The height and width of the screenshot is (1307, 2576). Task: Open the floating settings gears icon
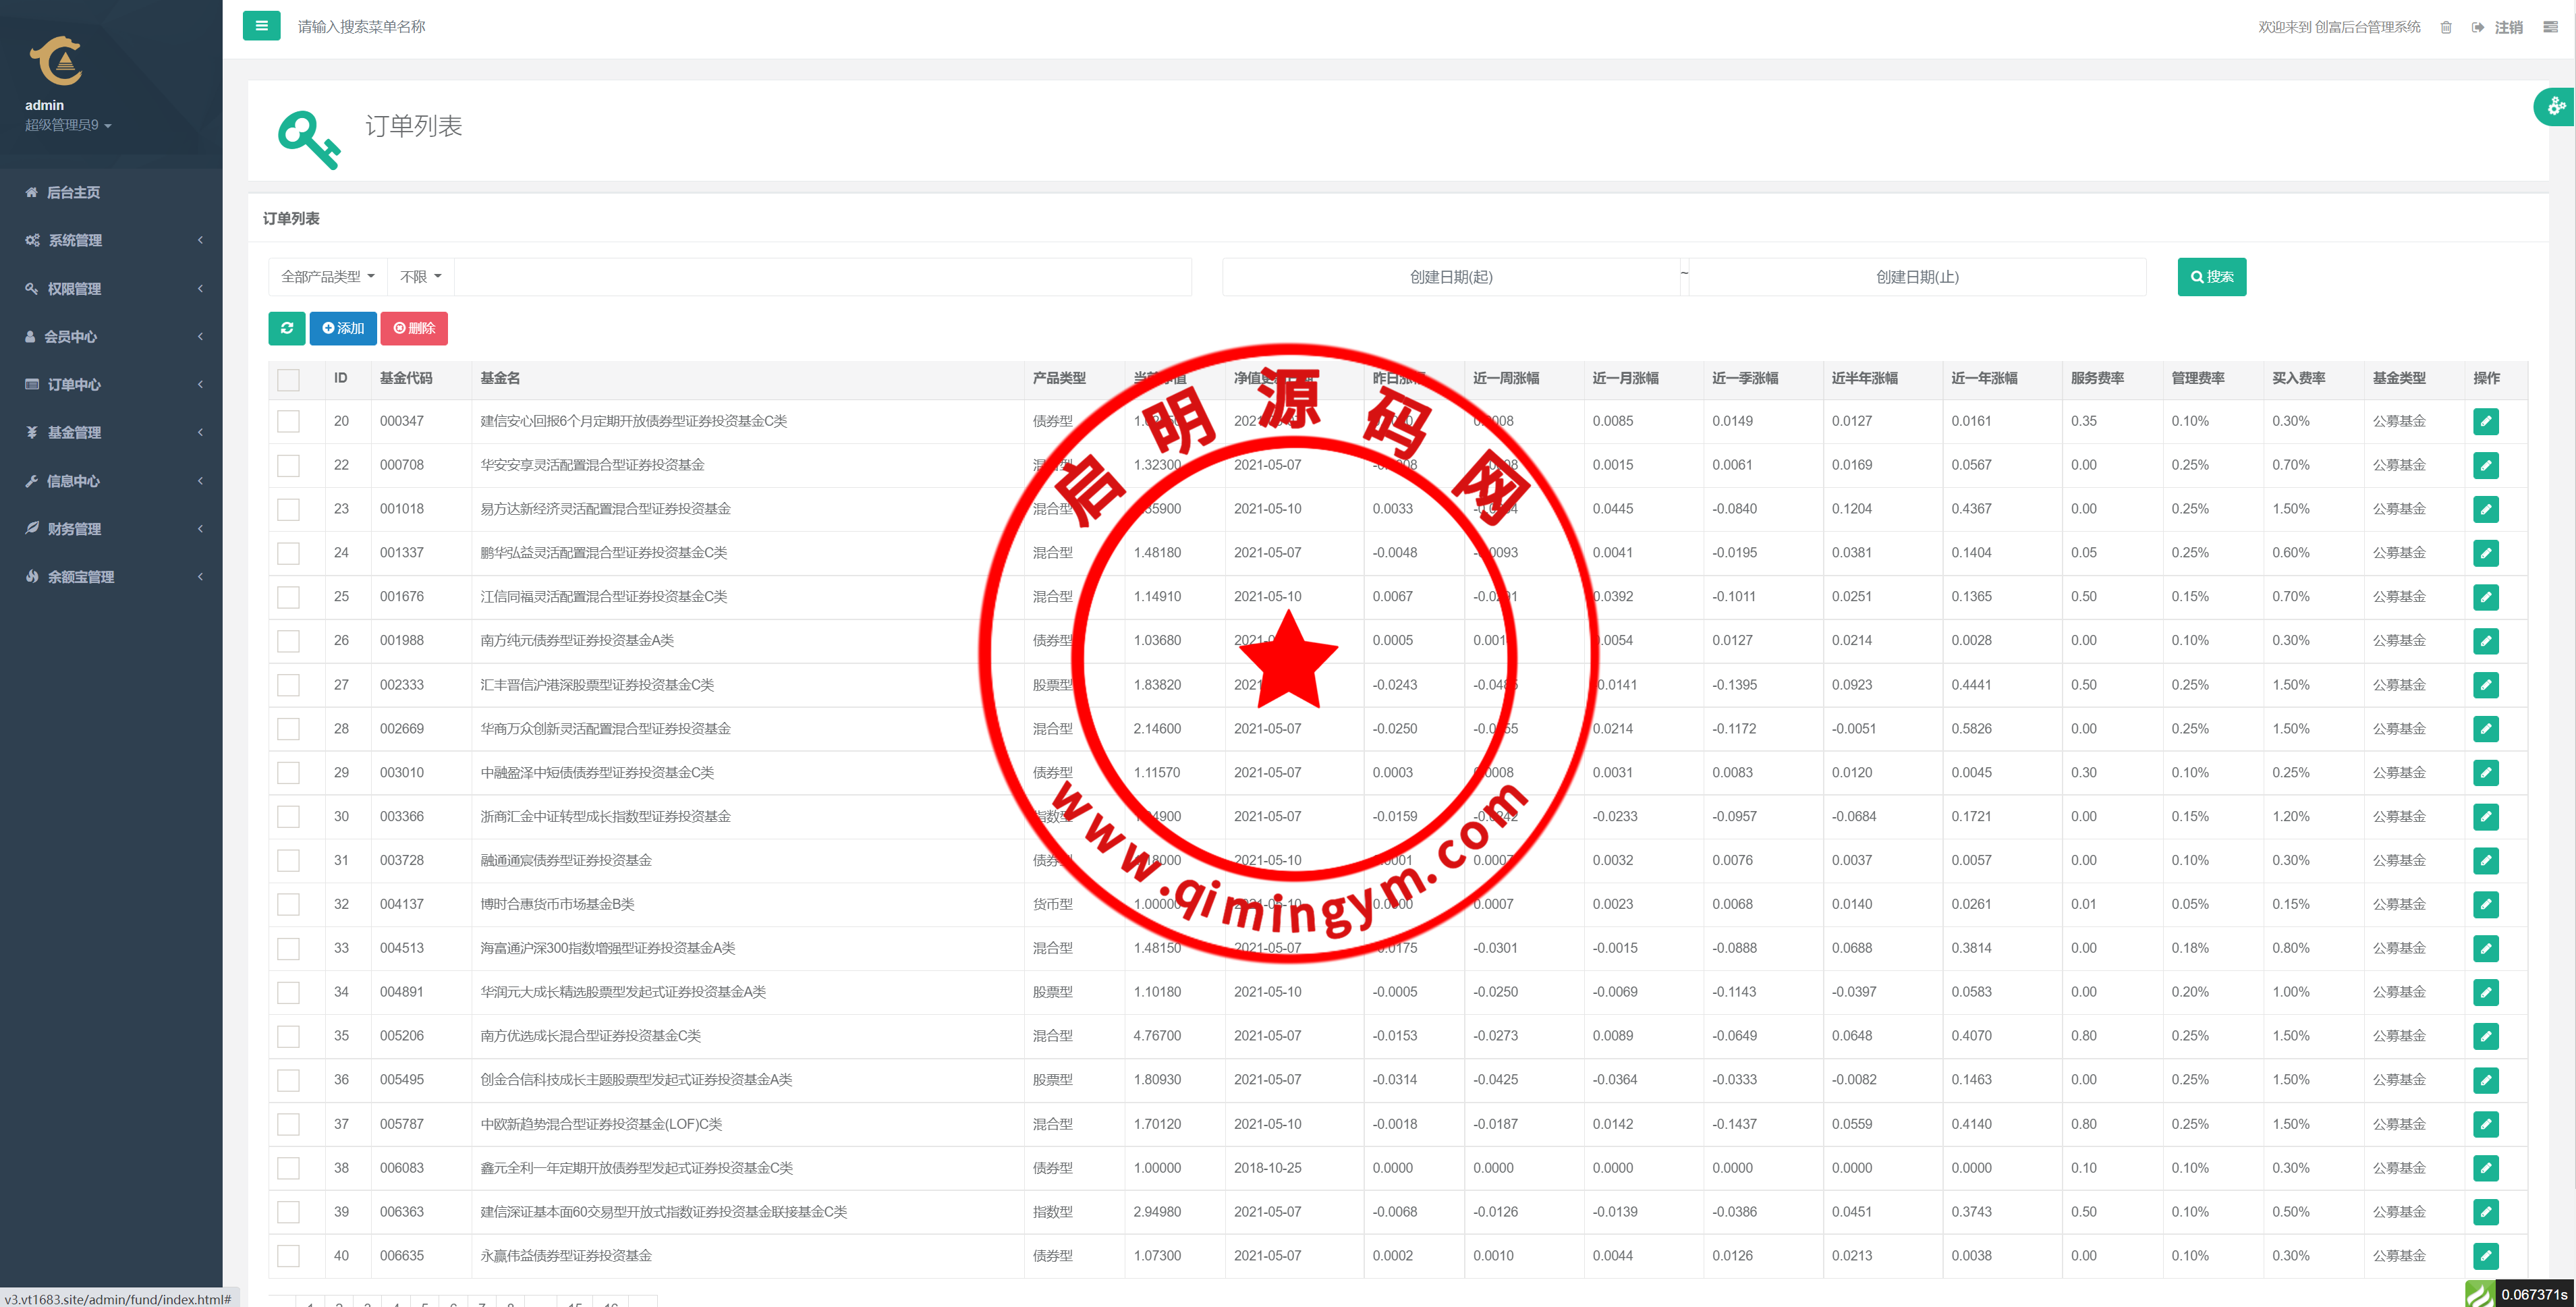click(2555, 106)
